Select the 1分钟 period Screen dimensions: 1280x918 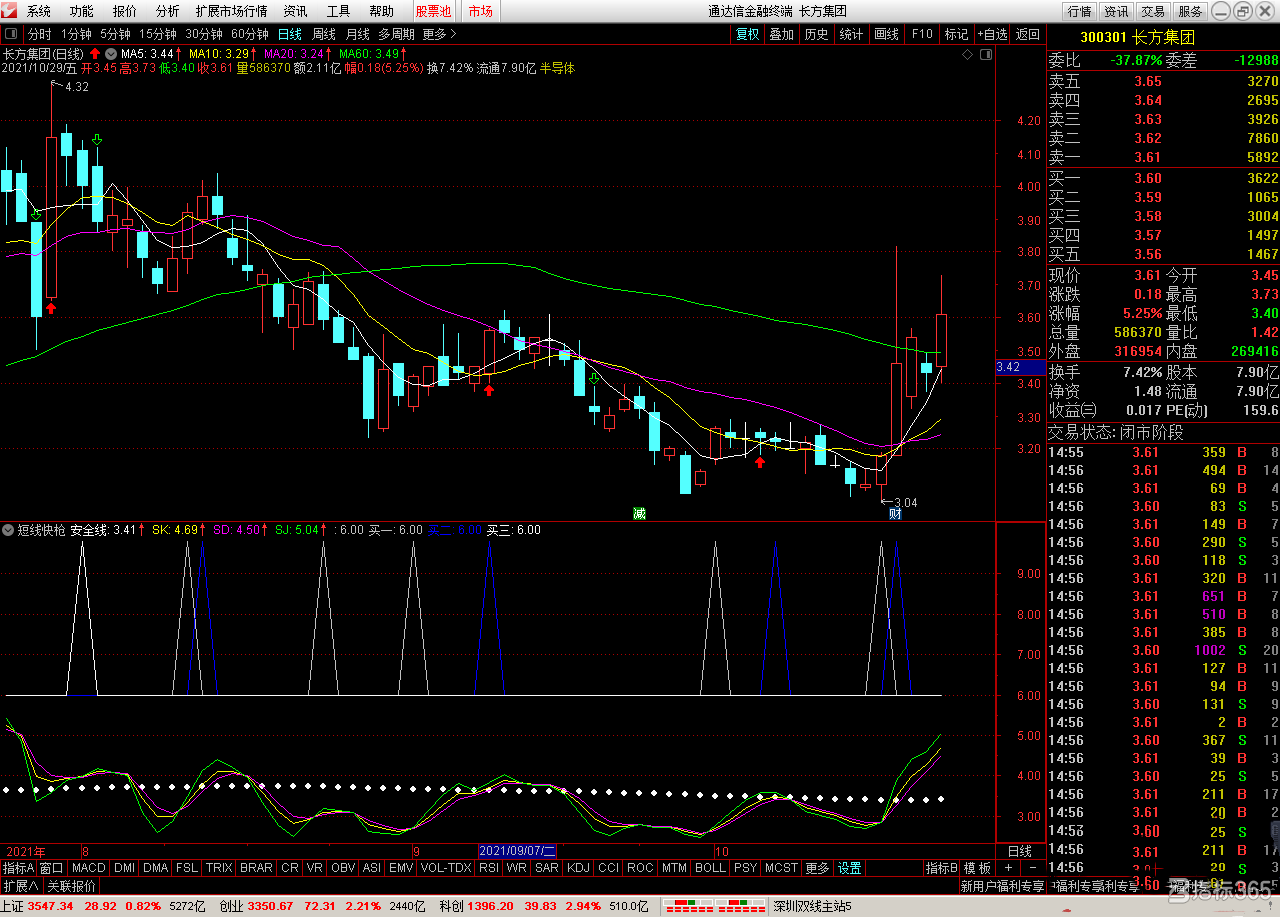(77, 34)
